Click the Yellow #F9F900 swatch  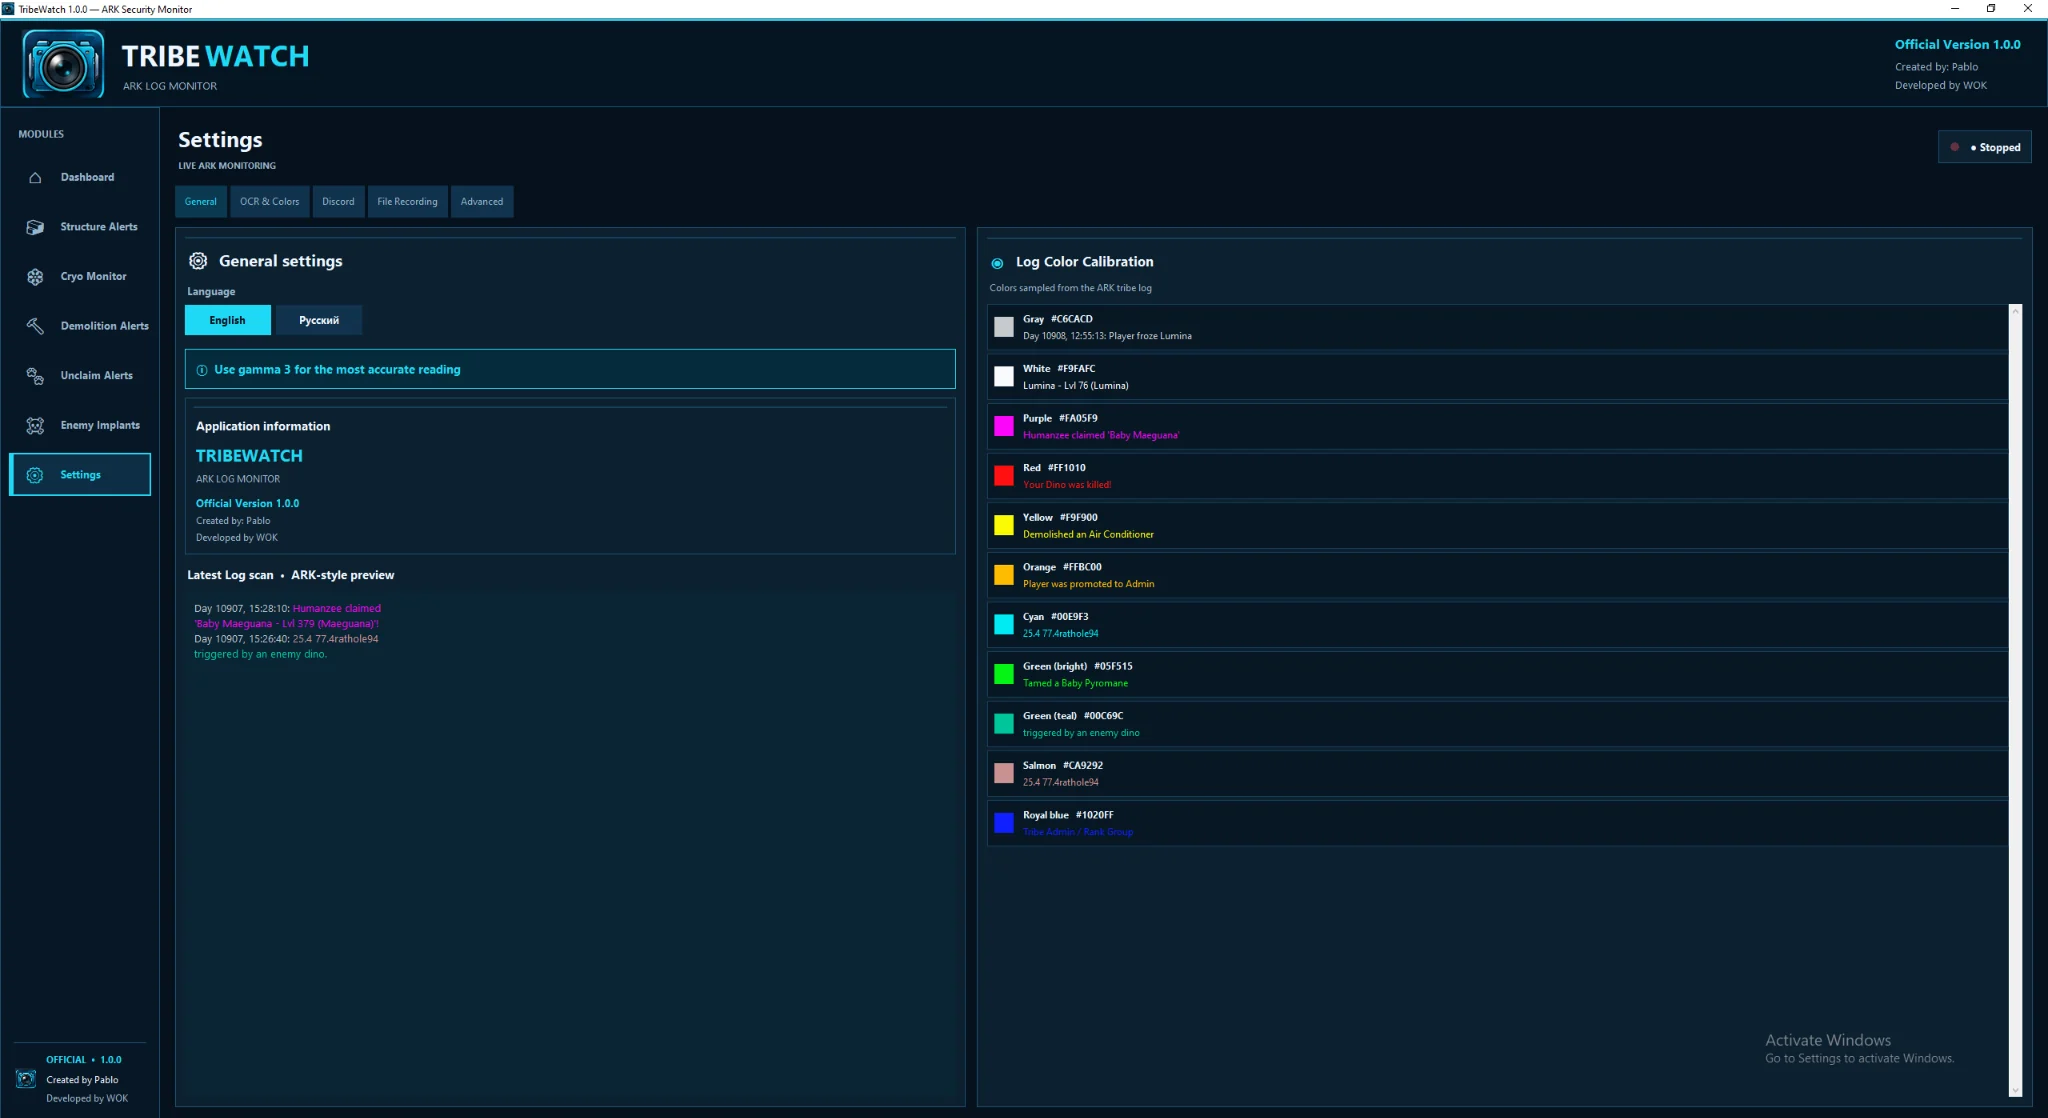pyautogui.click(x=1004, y=526)
